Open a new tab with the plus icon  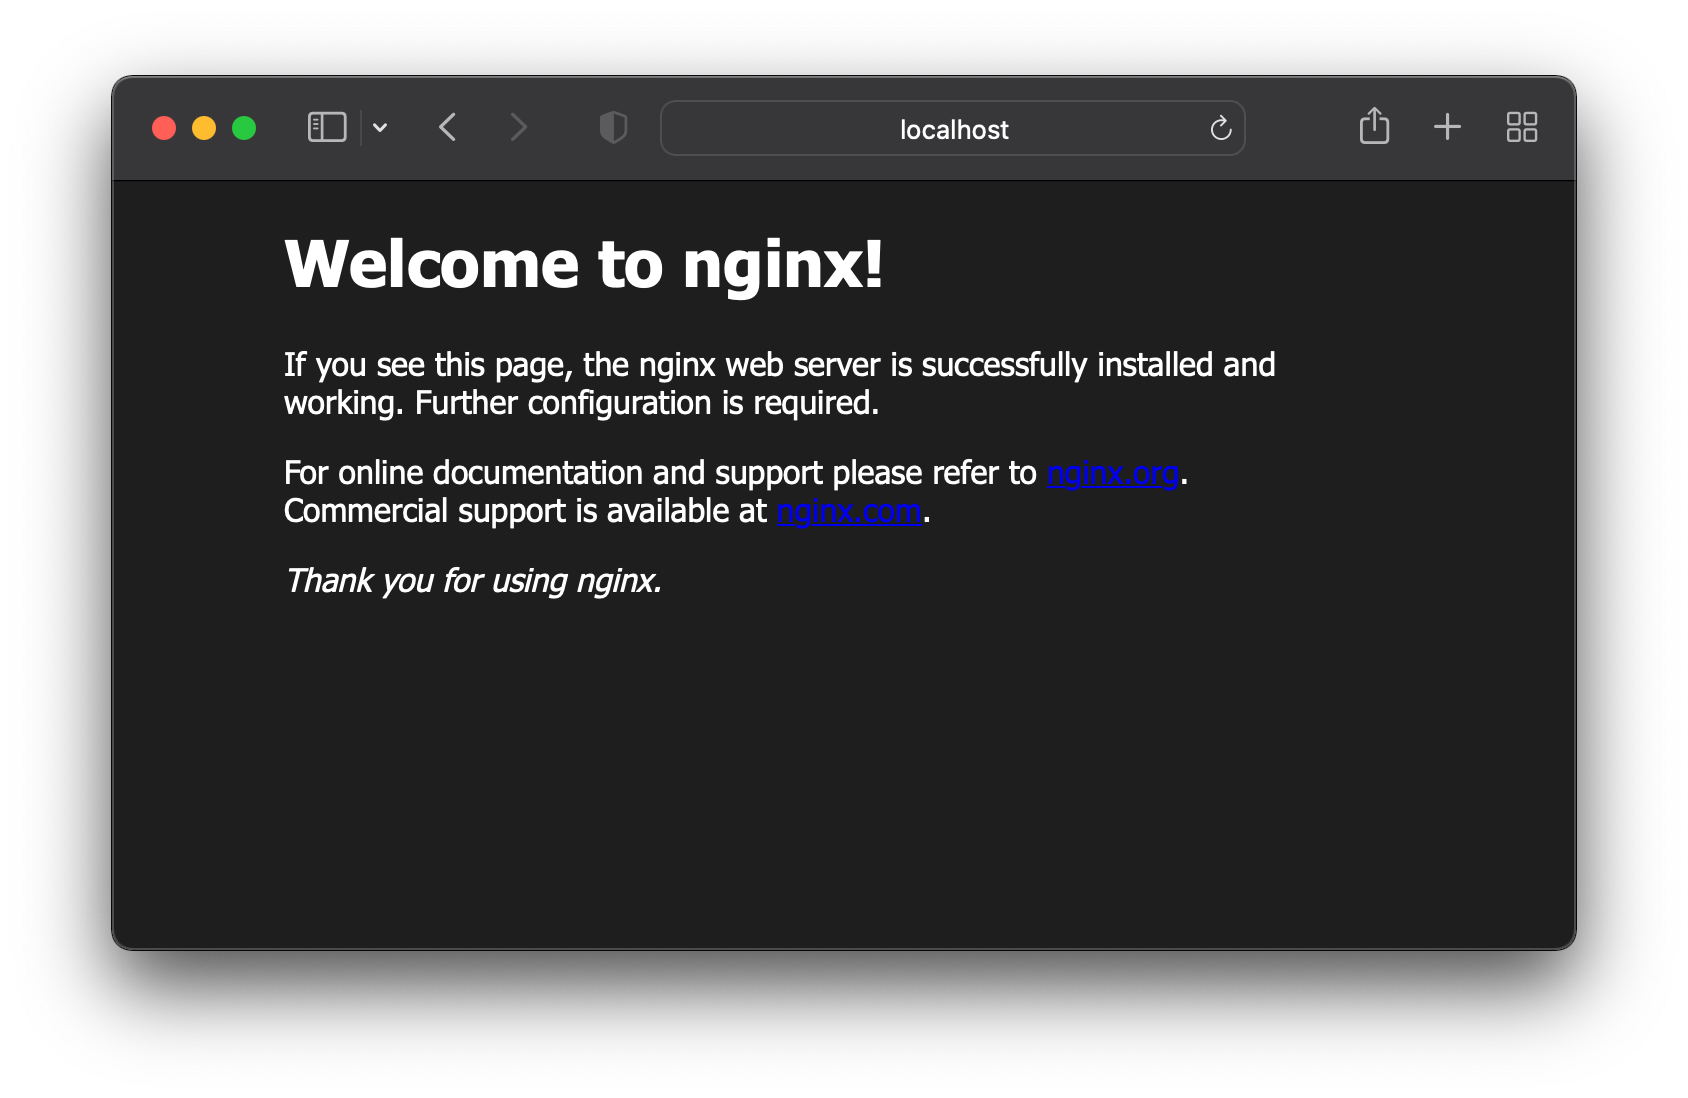point(1447,127)
